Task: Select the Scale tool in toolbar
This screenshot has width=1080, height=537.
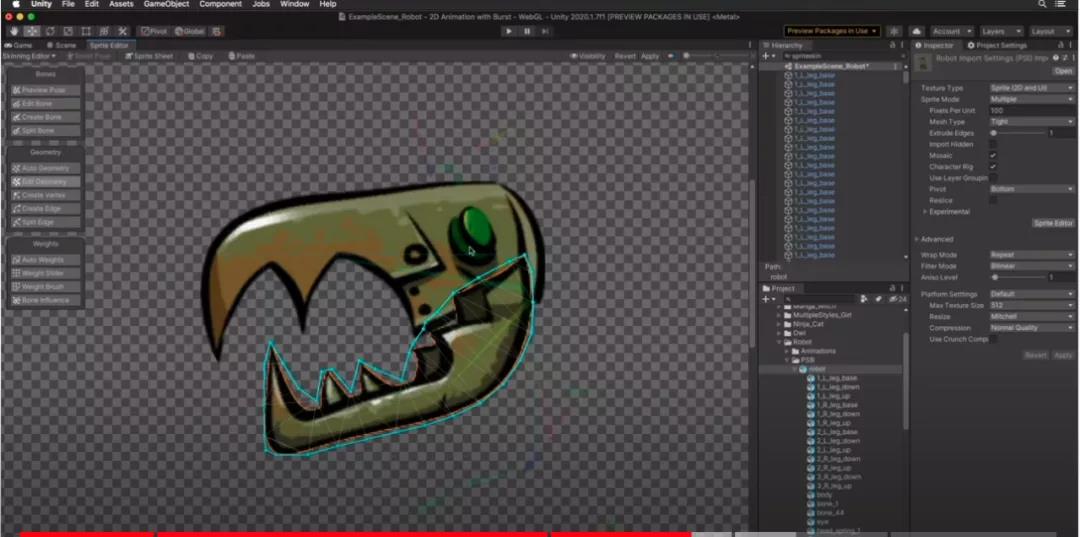Action: click(x=68, y=31)
